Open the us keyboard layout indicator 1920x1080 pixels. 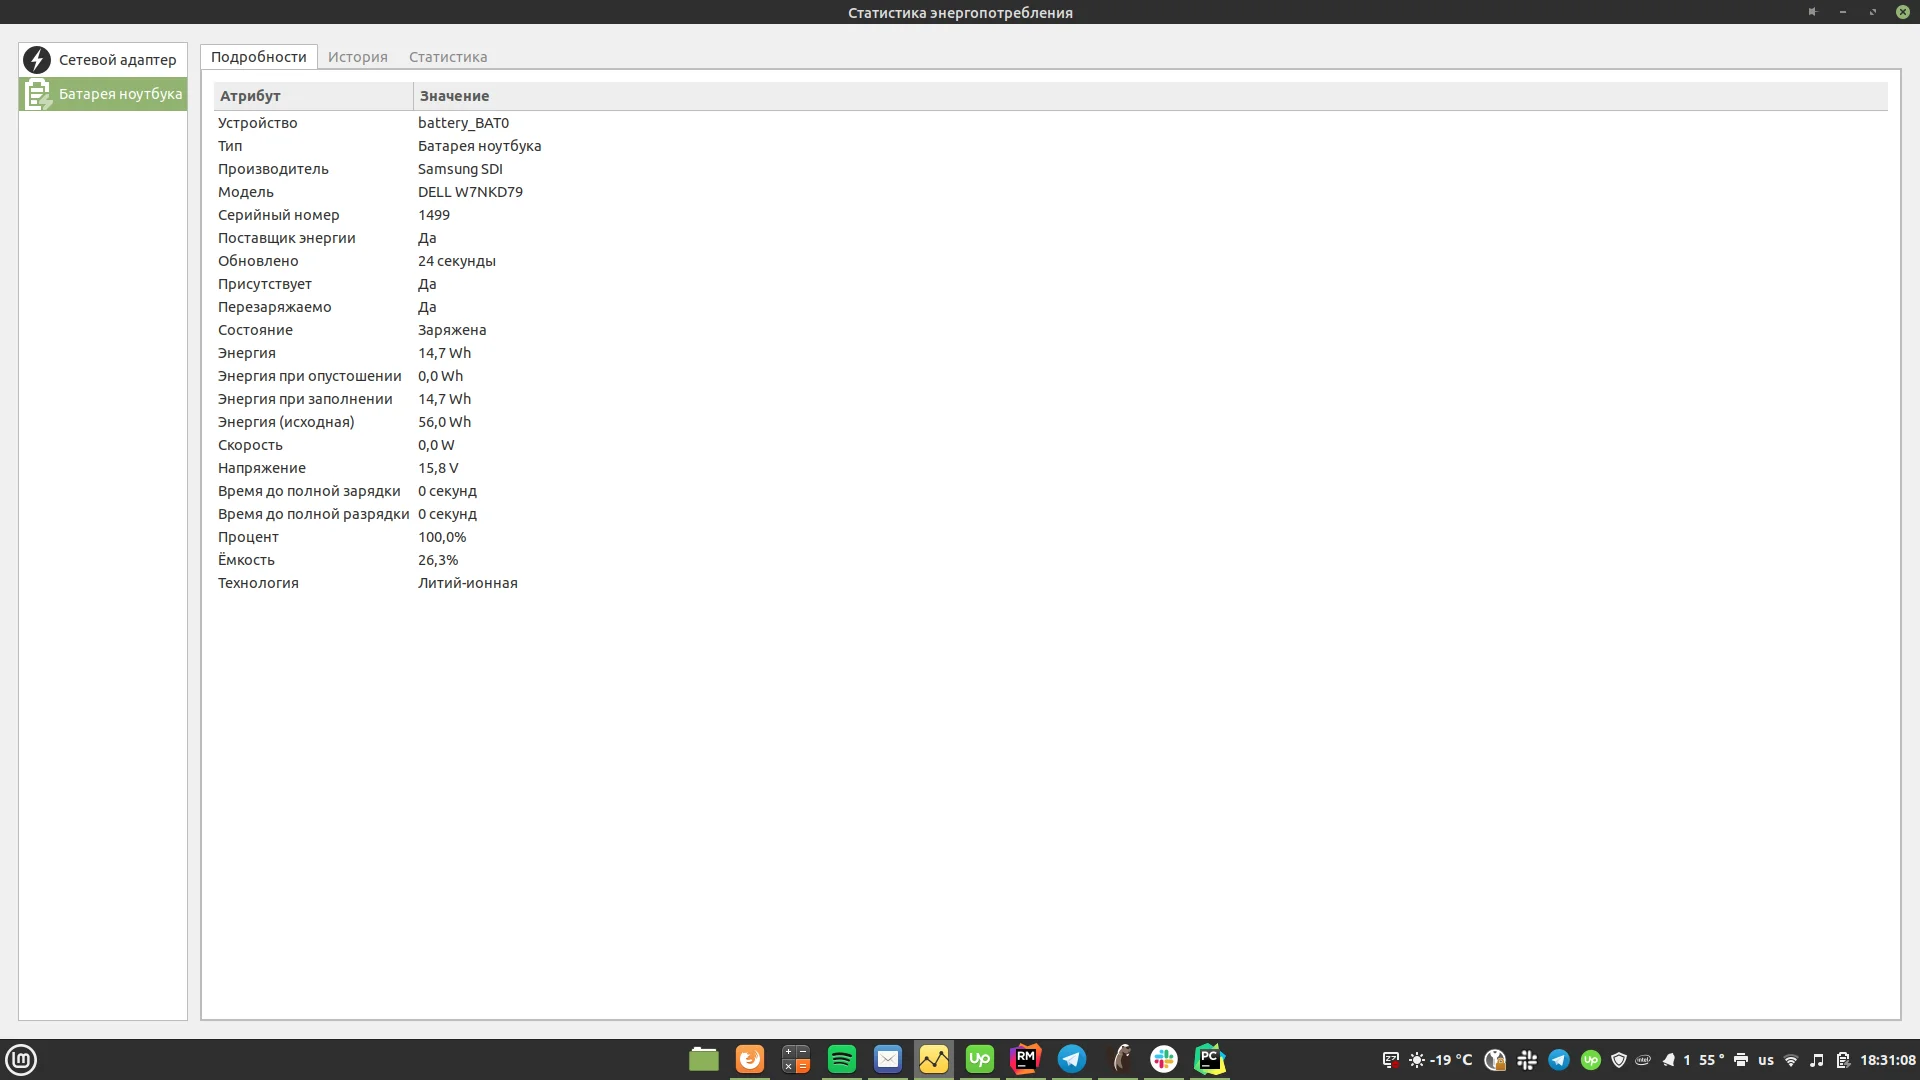click(x=1766, y=1060)
